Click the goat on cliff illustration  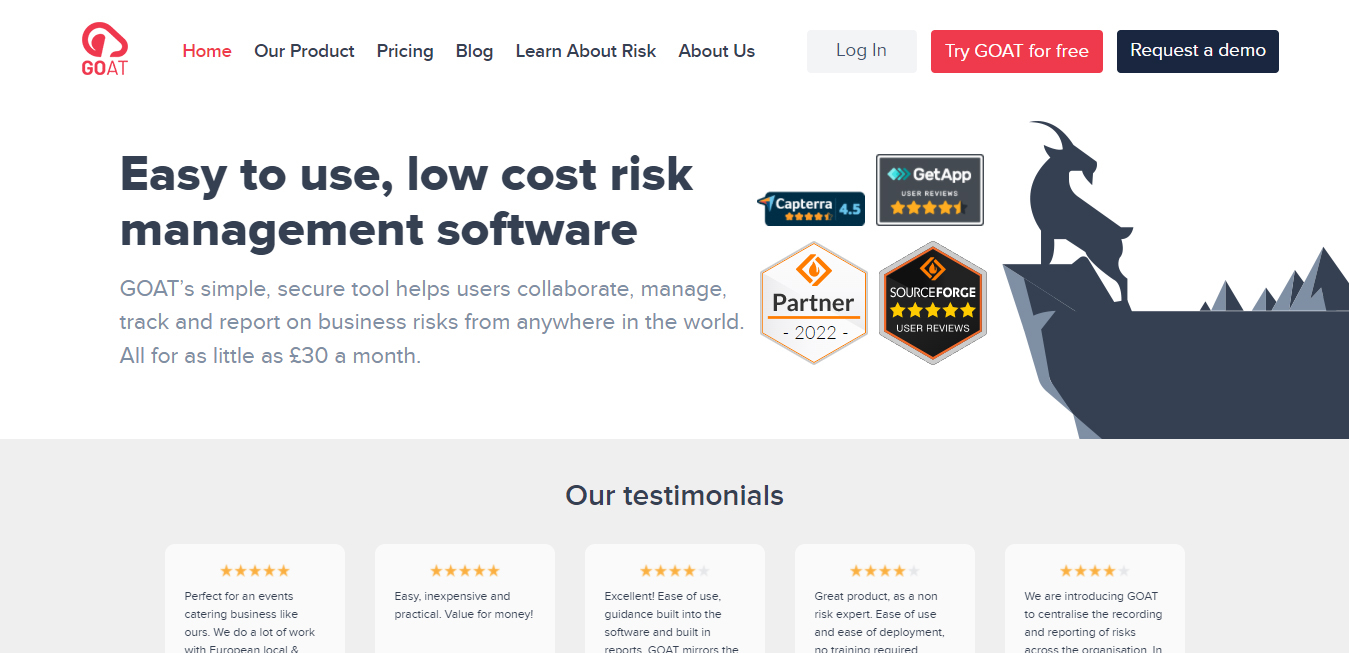click(1175, 280)
